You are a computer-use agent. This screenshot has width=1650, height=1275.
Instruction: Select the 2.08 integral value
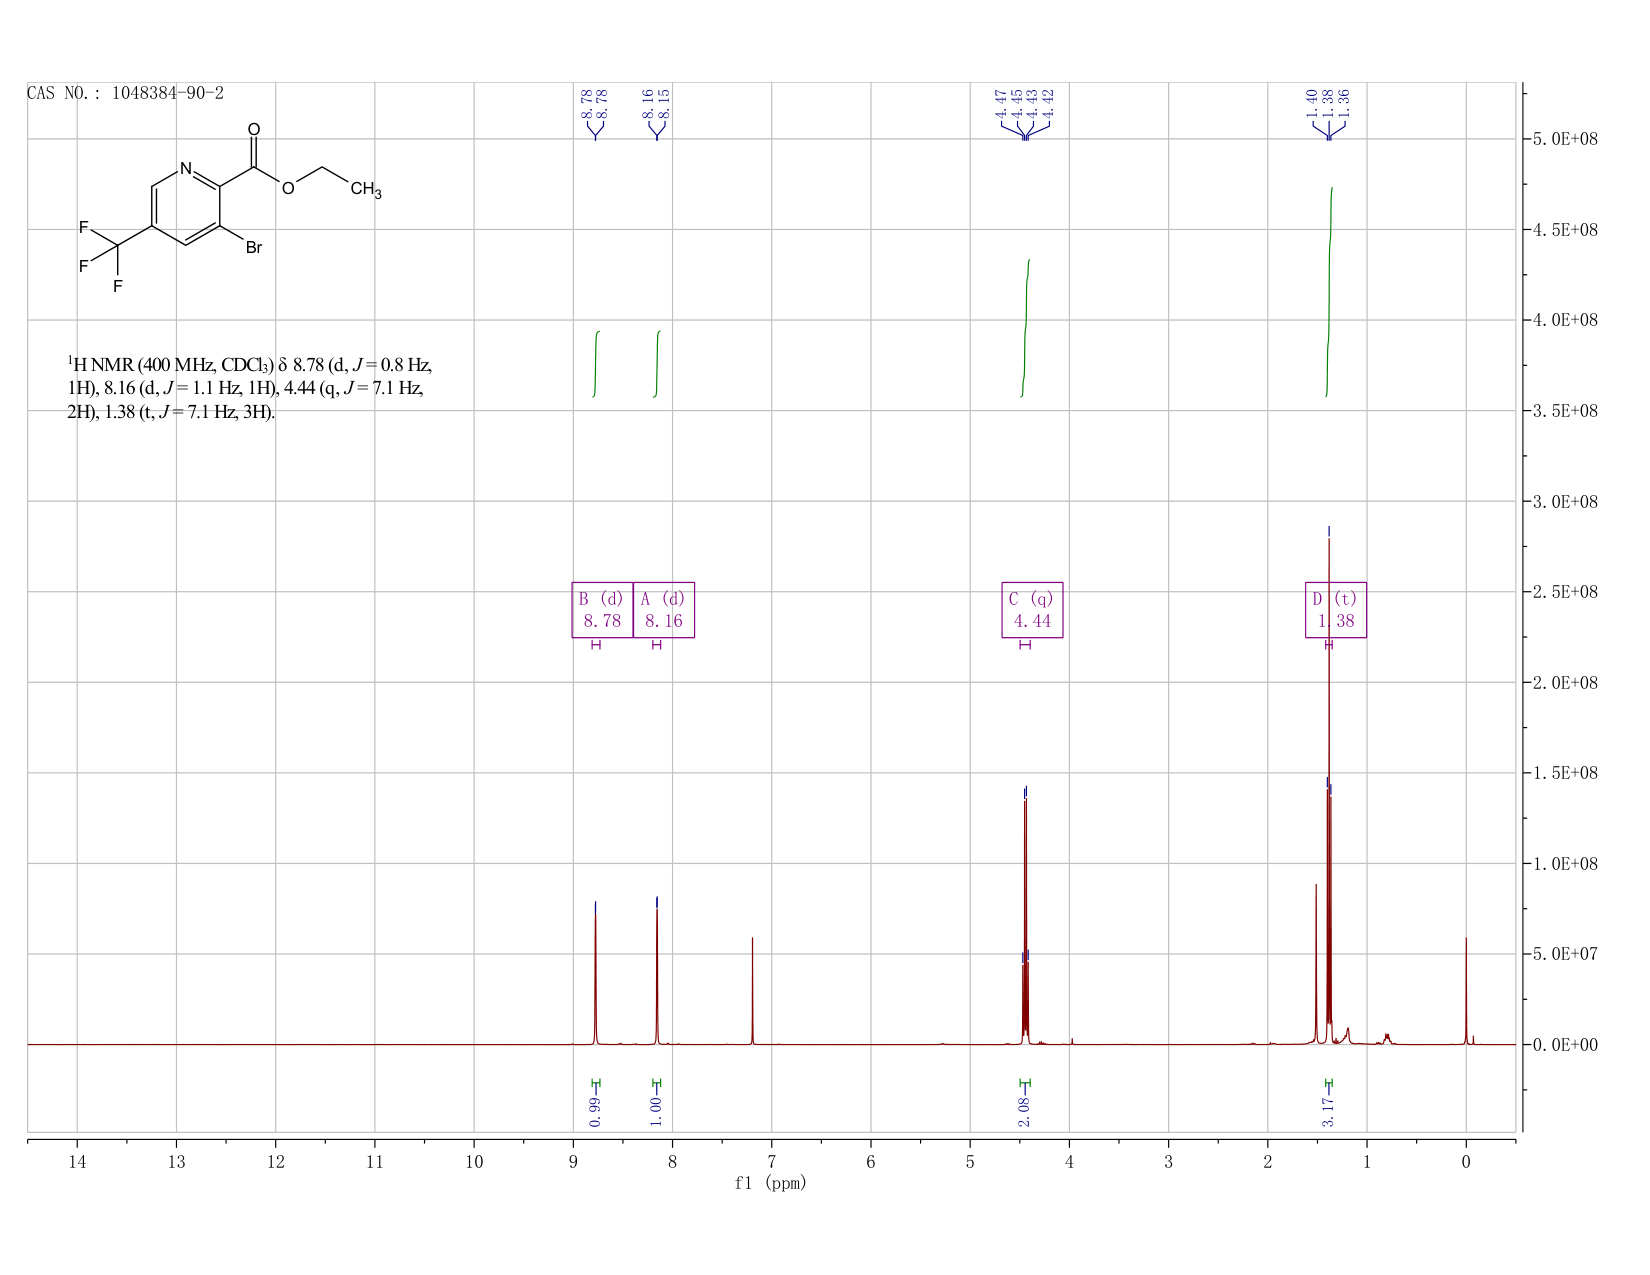(1025, 1111)
